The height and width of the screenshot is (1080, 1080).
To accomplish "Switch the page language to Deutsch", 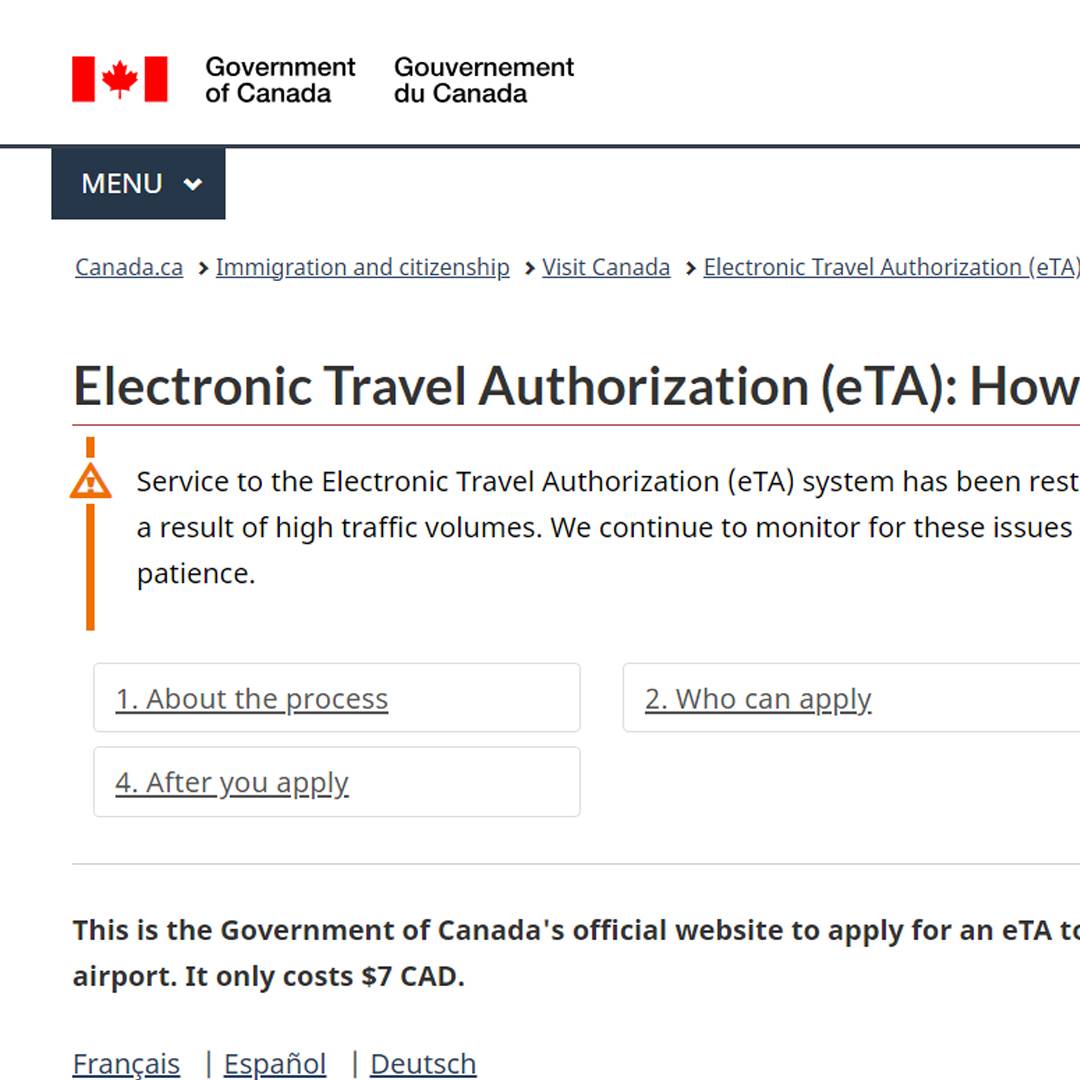I will [423, 1063].
